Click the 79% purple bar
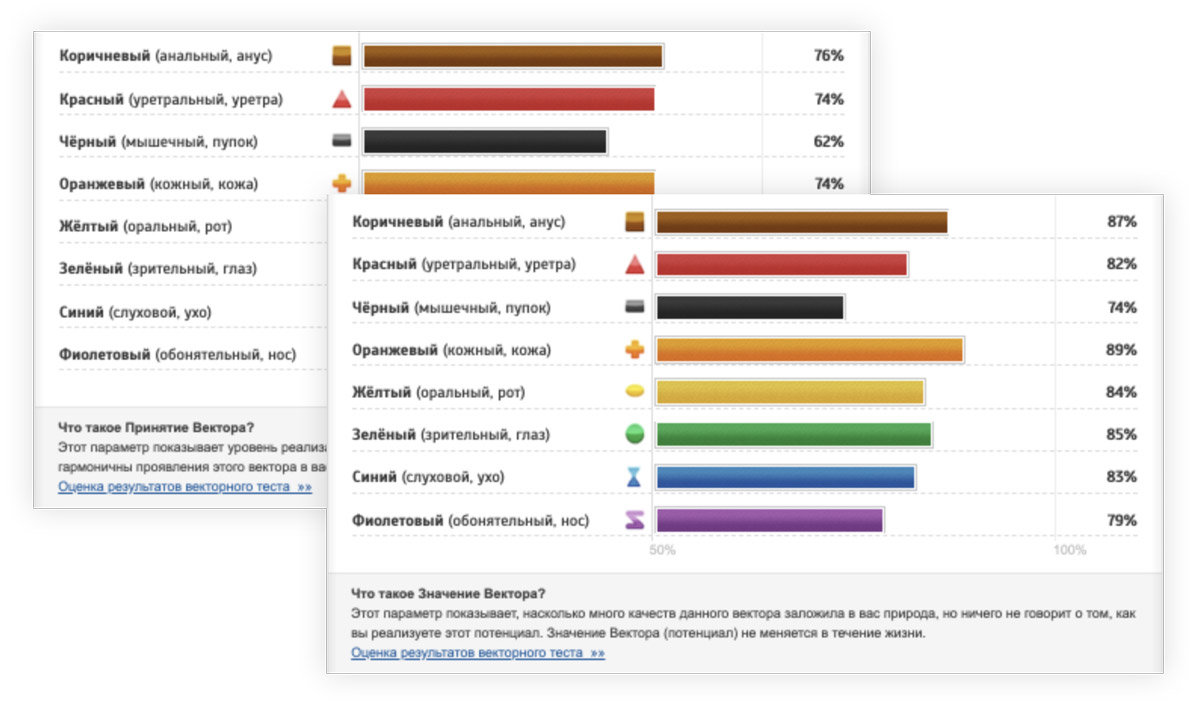Image resolution: width=1200 pixels, height=705 pixels. tap(769, 520)
